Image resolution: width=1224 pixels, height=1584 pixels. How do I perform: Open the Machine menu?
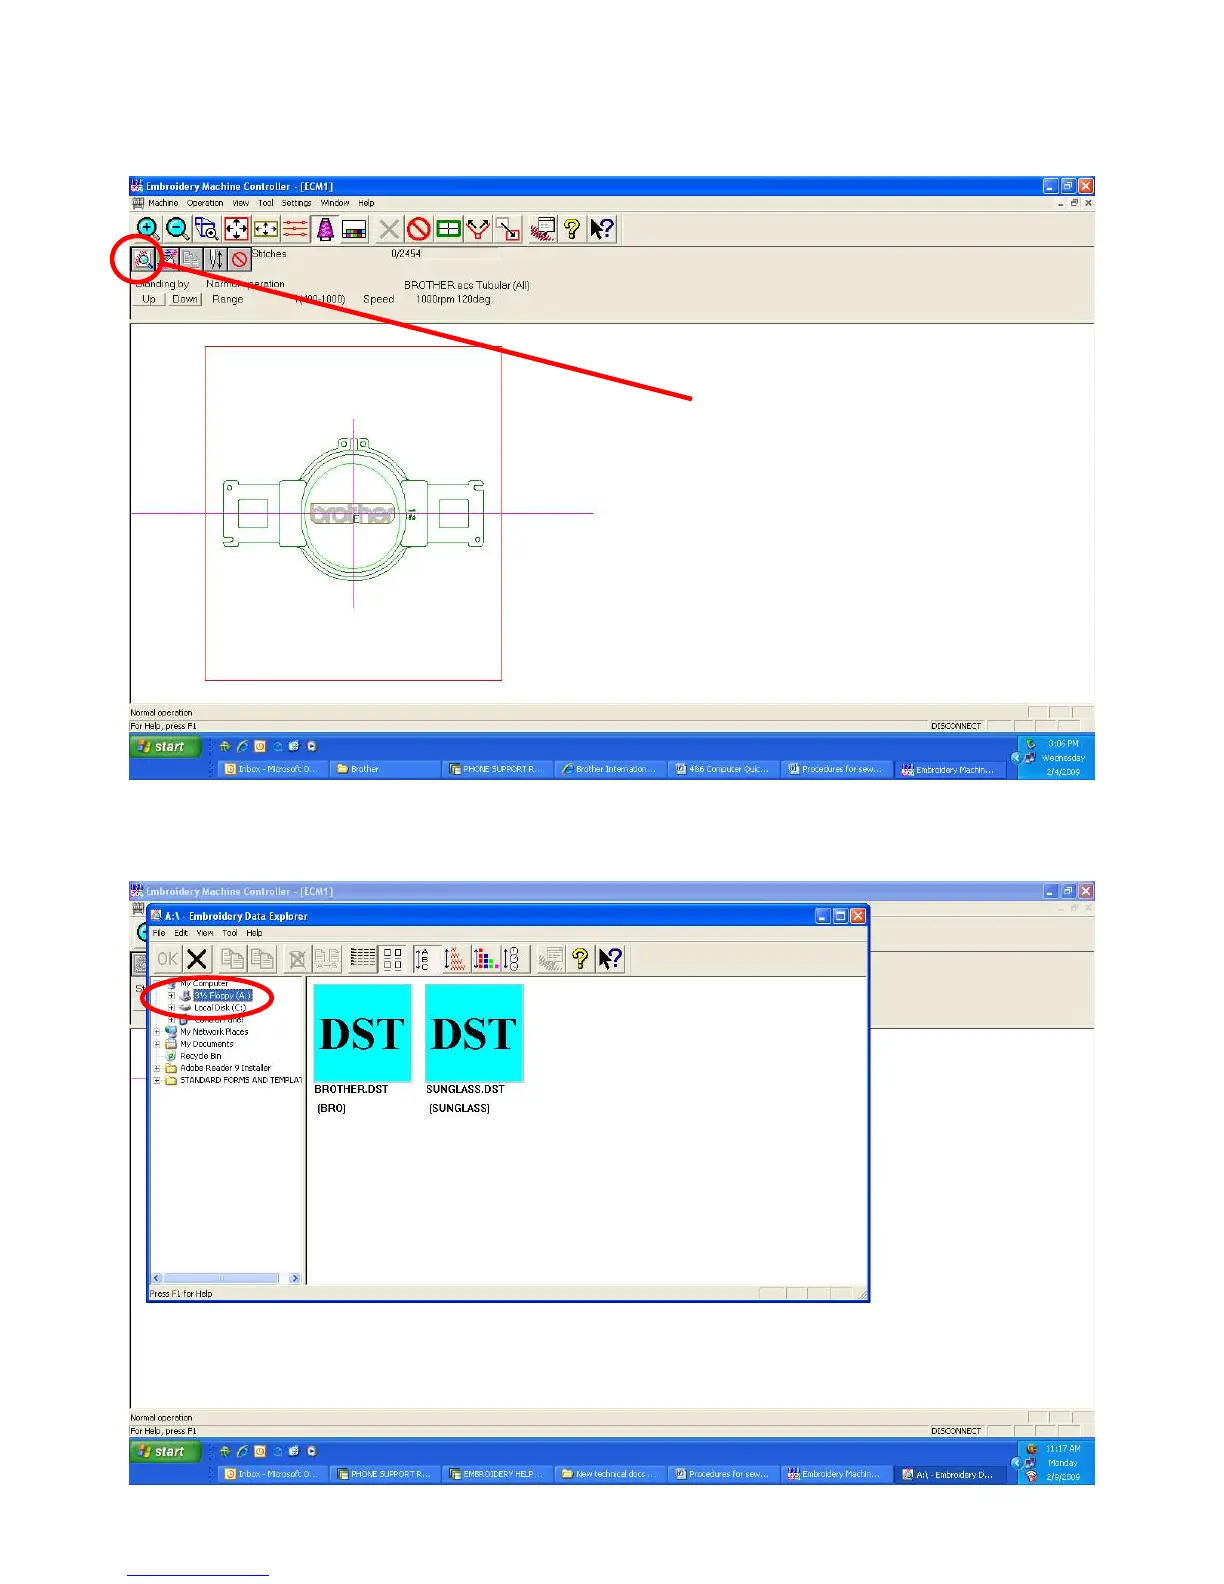tap(163, 203)
